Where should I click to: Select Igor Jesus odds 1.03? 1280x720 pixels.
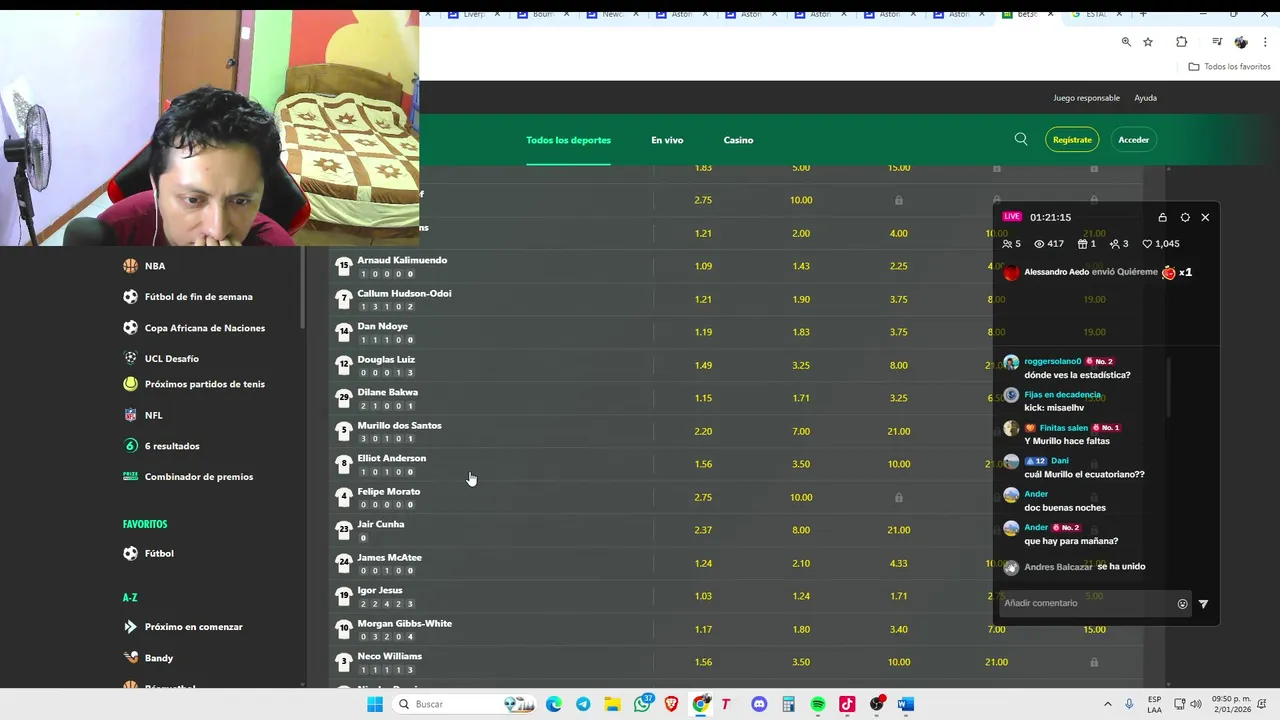[x=703, y=596]
